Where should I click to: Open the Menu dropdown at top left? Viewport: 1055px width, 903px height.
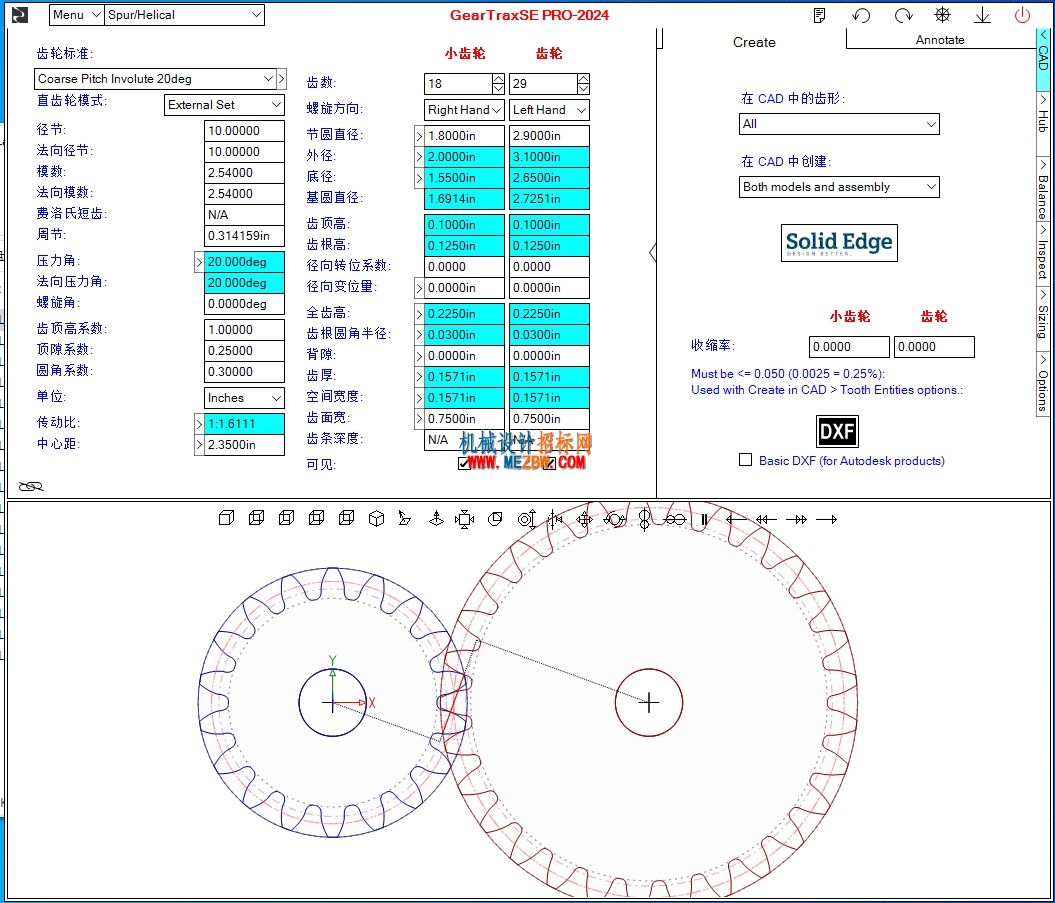tap(77, 15)
